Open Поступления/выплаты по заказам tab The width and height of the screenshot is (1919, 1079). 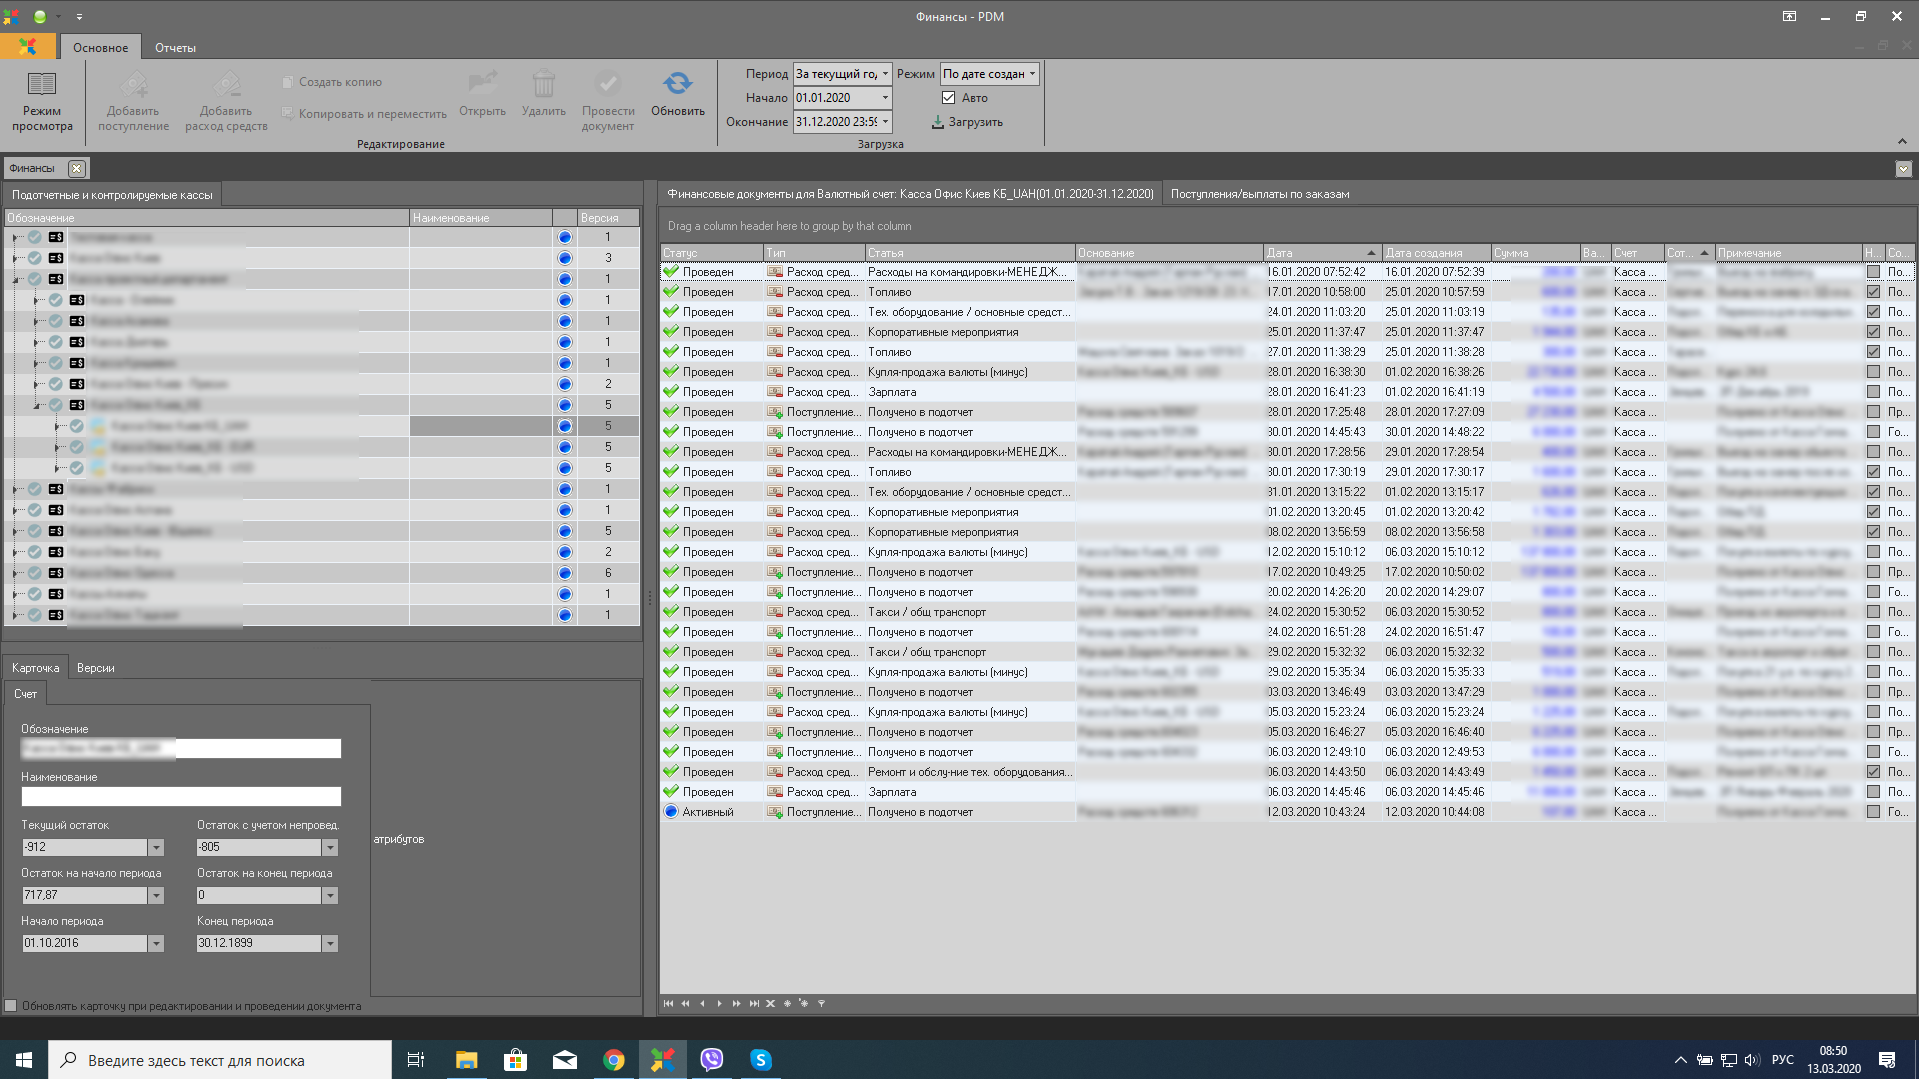[1260, 194]
